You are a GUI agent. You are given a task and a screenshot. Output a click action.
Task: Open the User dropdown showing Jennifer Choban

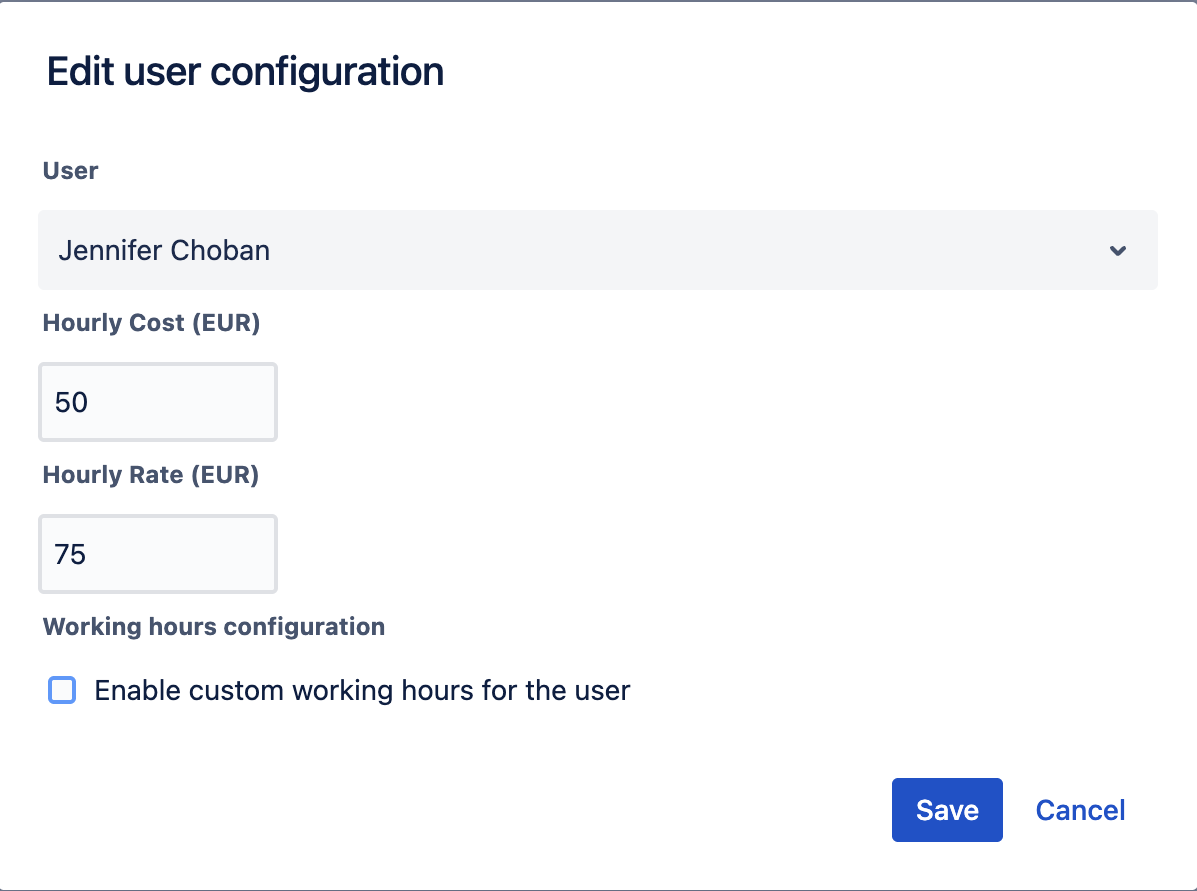[597, 250]
